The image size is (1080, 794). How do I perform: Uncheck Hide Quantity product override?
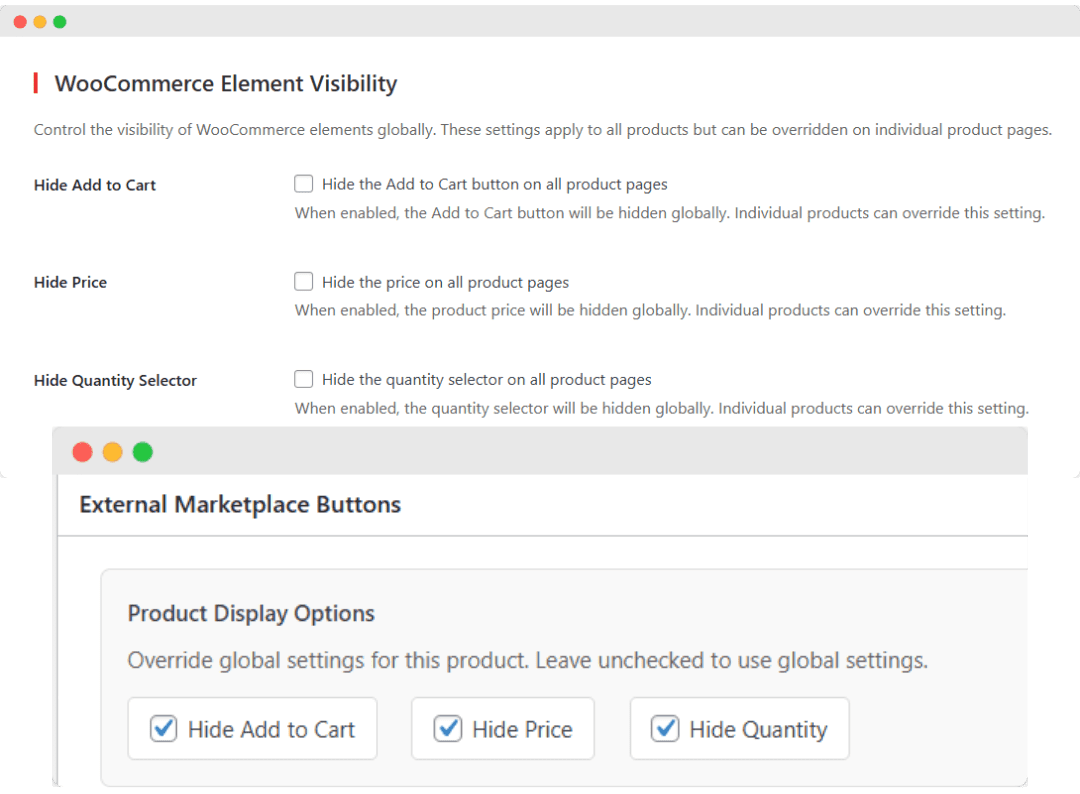(x=664, y=729)
